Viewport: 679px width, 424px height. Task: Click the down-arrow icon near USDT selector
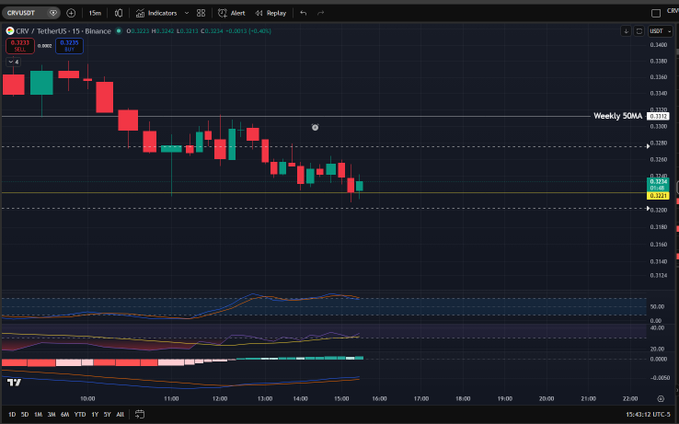pyautogui.click(x=626, y=31)
